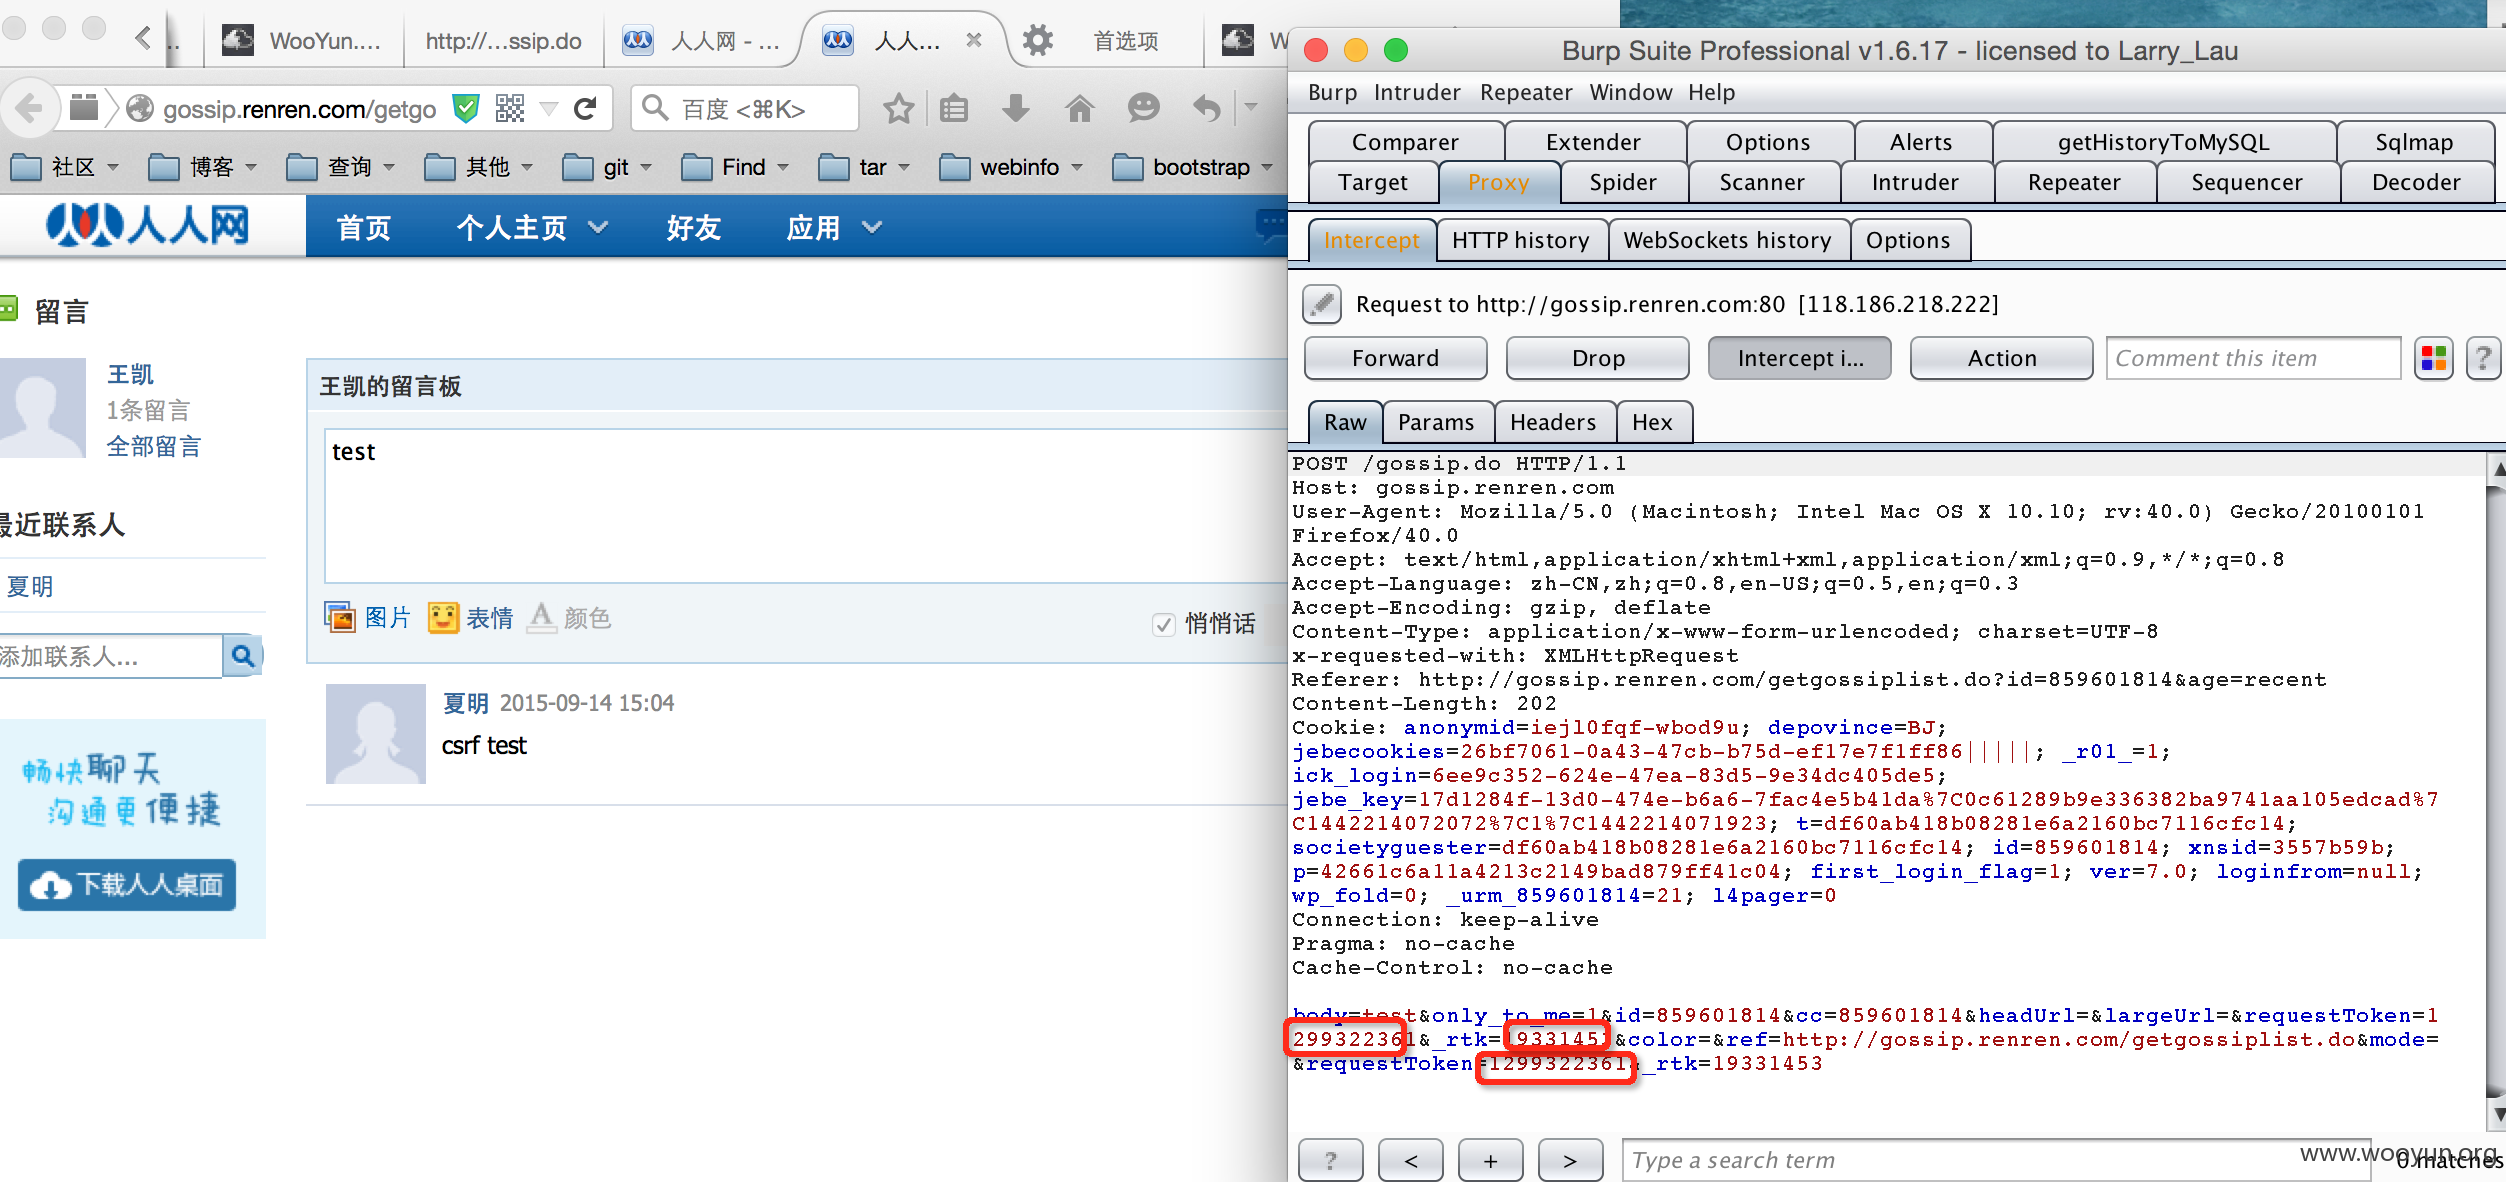Image resolution: width=2506 pixels, height=1182 pixels.
Task: Click the chat smiley toolbar icon
Action: pos(1143,108)
